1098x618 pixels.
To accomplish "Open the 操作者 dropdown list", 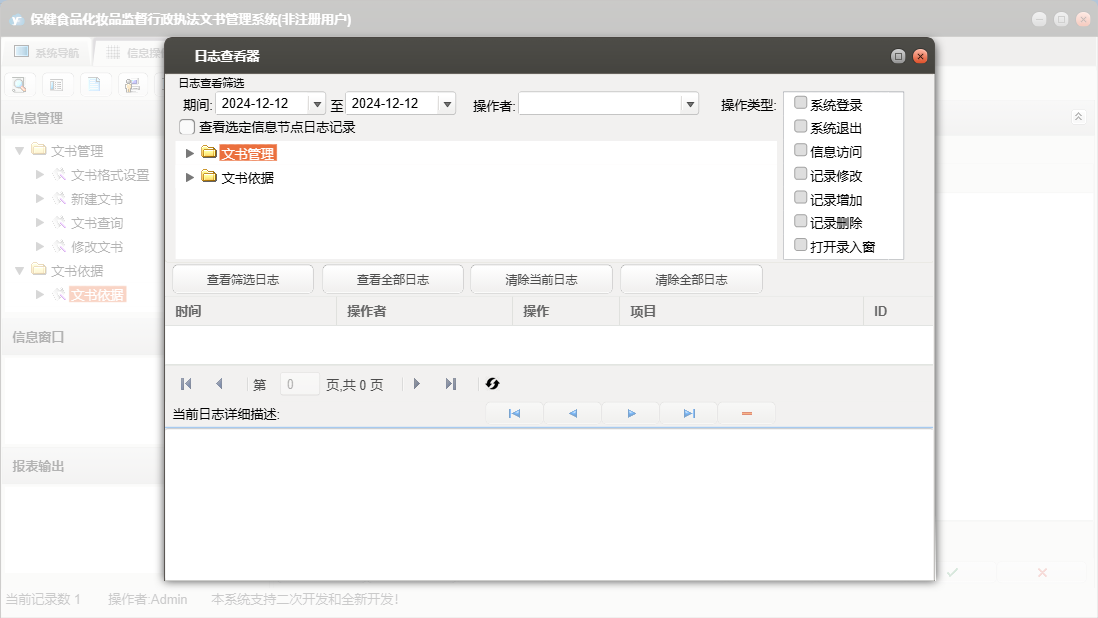I will pyautogui.click(x=689, y=104).
